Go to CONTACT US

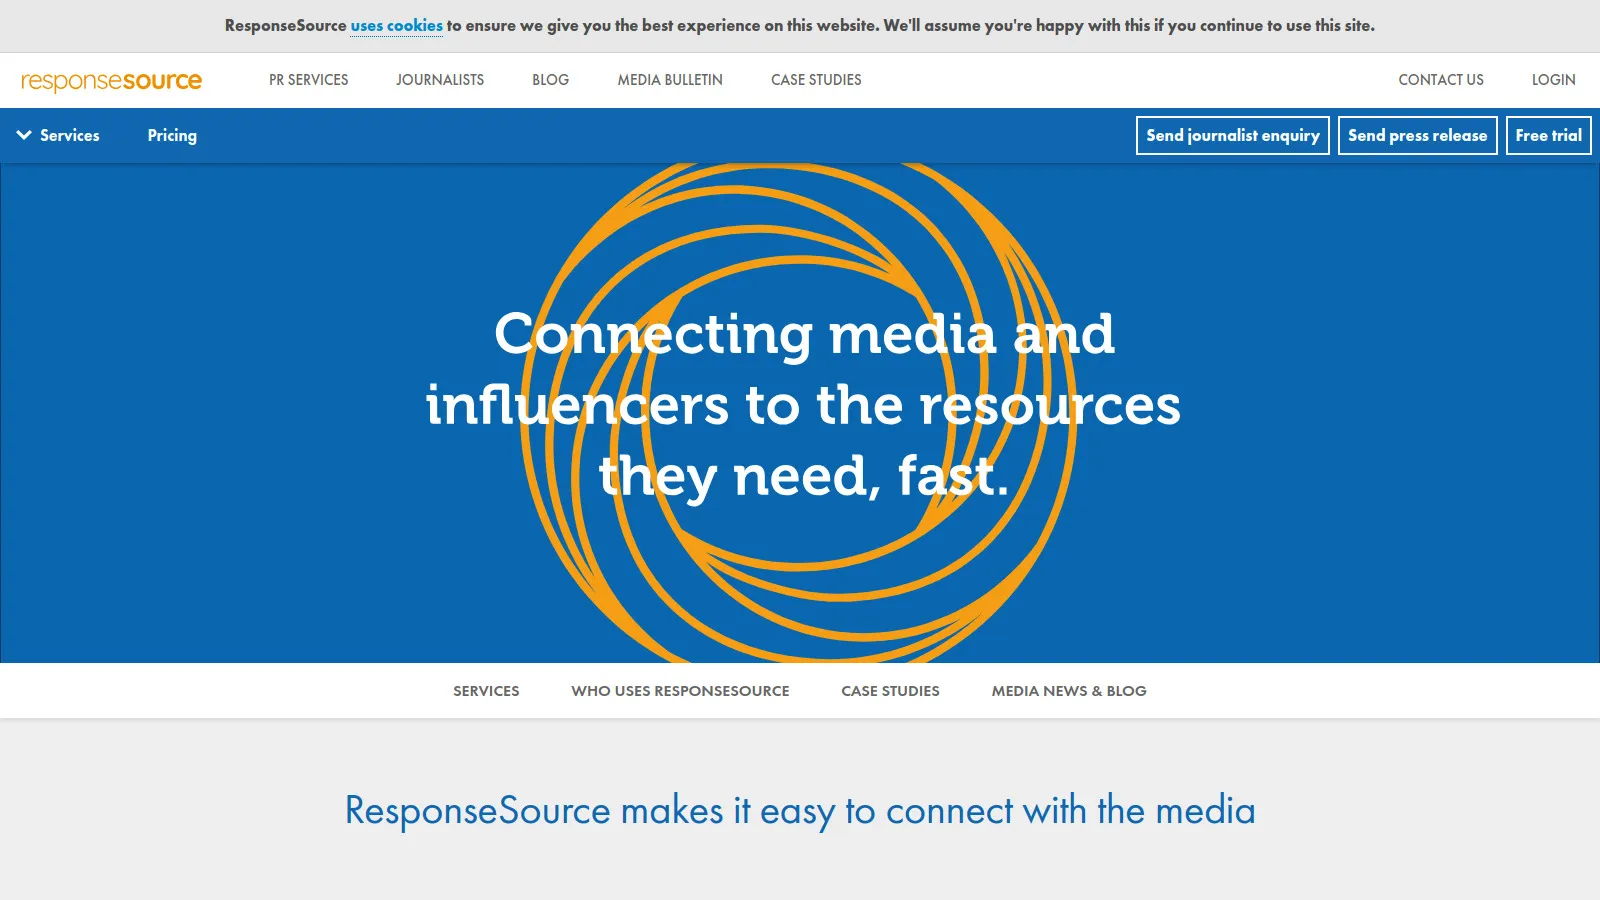[x=1441, y=80]
